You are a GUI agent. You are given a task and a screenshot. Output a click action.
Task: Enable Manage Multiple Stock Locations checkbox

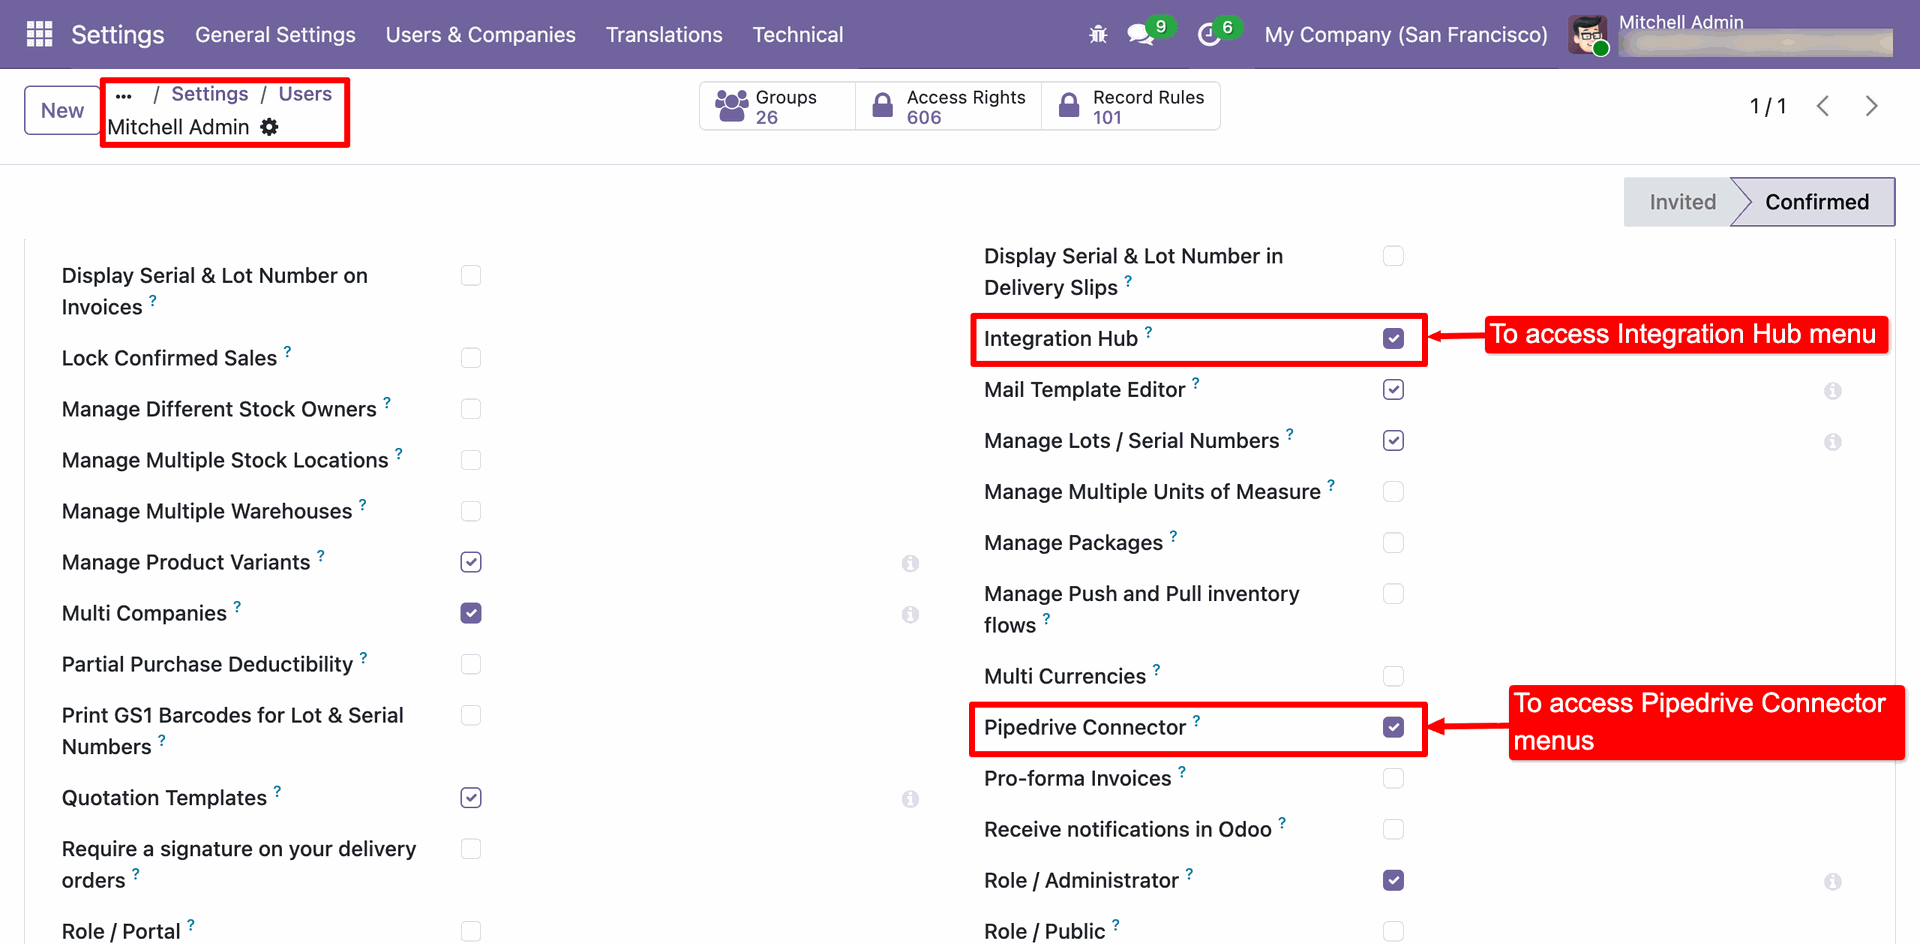(x=471, y=460)
